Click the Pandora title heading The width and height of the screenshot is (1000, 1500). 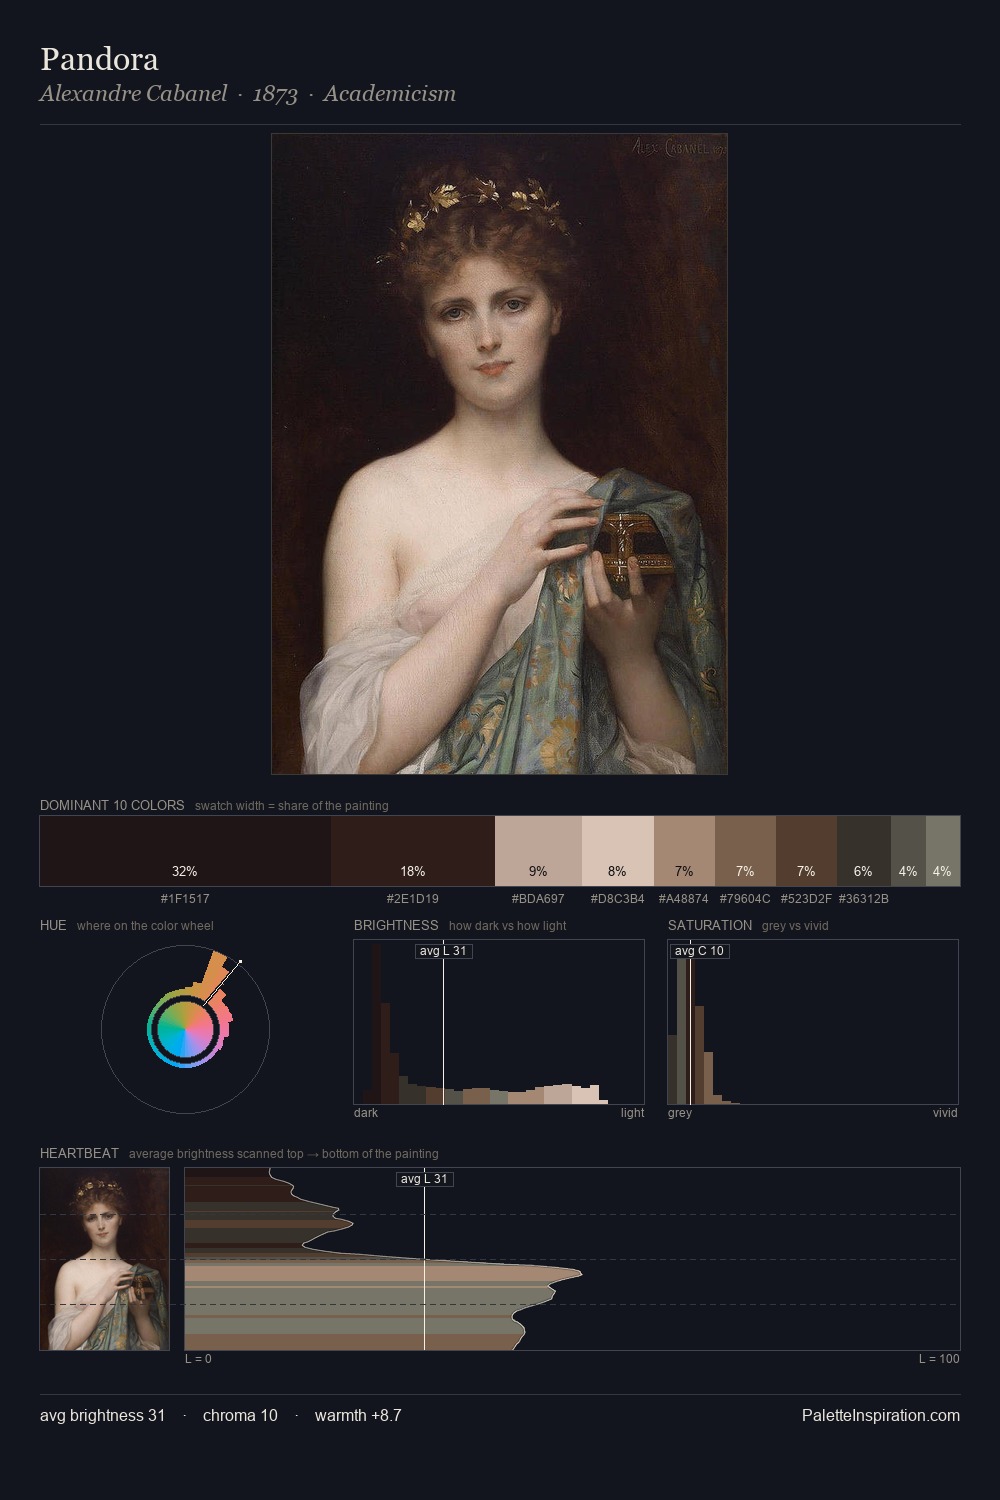point(99,59)
